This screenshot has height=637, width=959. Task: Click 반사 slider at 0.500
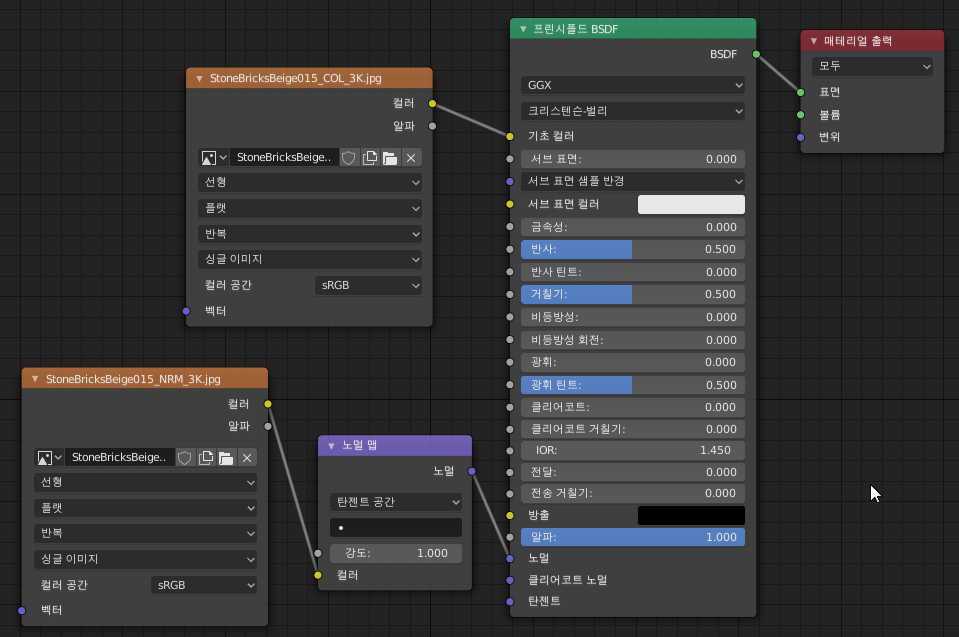pos(633,249)
